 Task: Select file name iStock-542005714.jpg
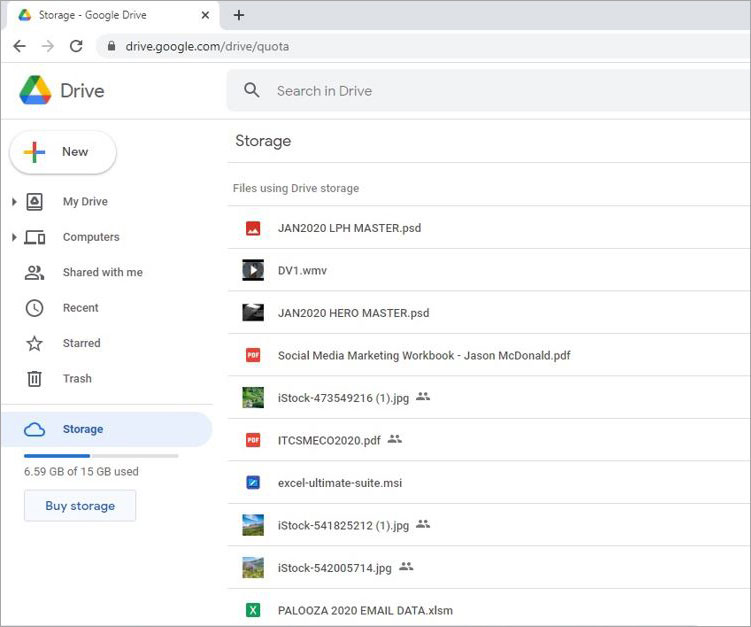[x=334, y=568]
